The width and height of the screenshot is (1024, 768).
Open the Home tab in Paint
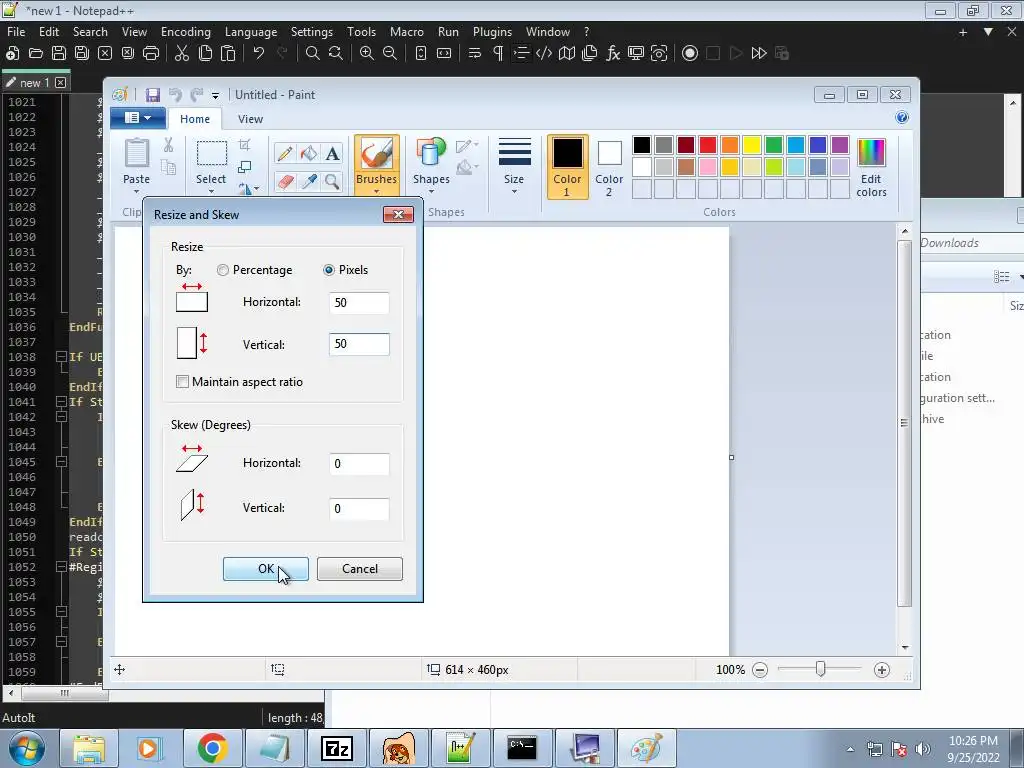195,119
